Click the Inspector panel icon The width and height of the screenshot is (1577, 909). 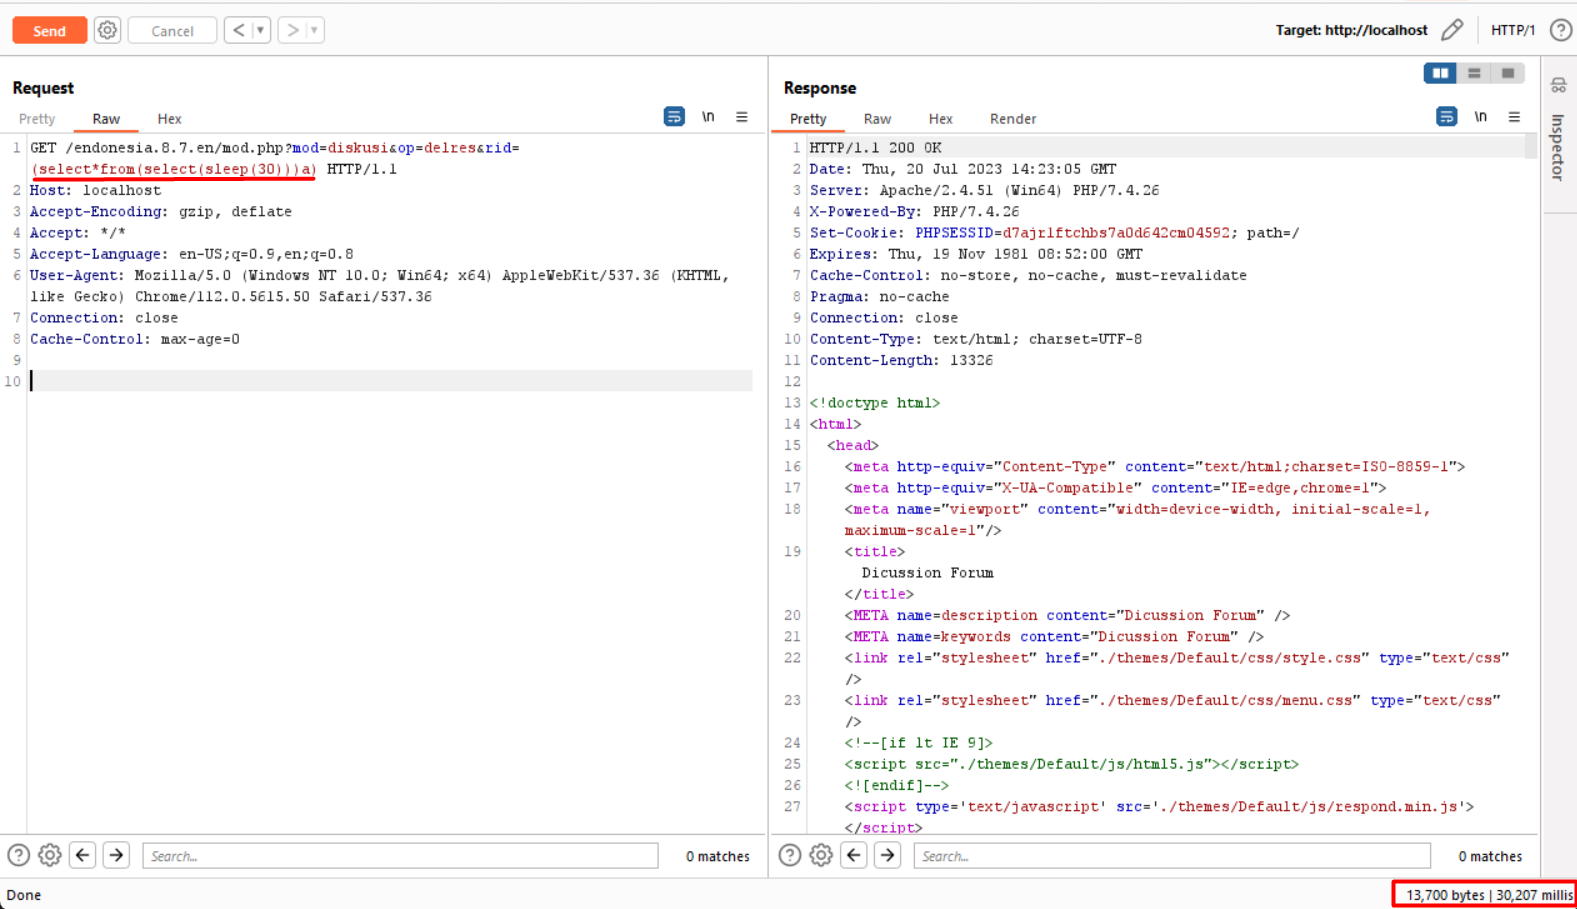point(1558,85)
